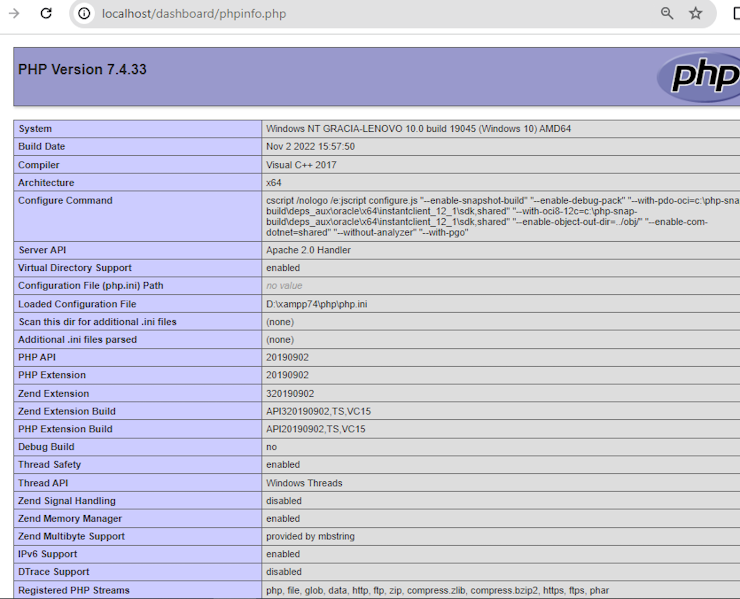This screenshot has width=740, height=599.
Task: Select the Thread Safety label
Action: 50,465
